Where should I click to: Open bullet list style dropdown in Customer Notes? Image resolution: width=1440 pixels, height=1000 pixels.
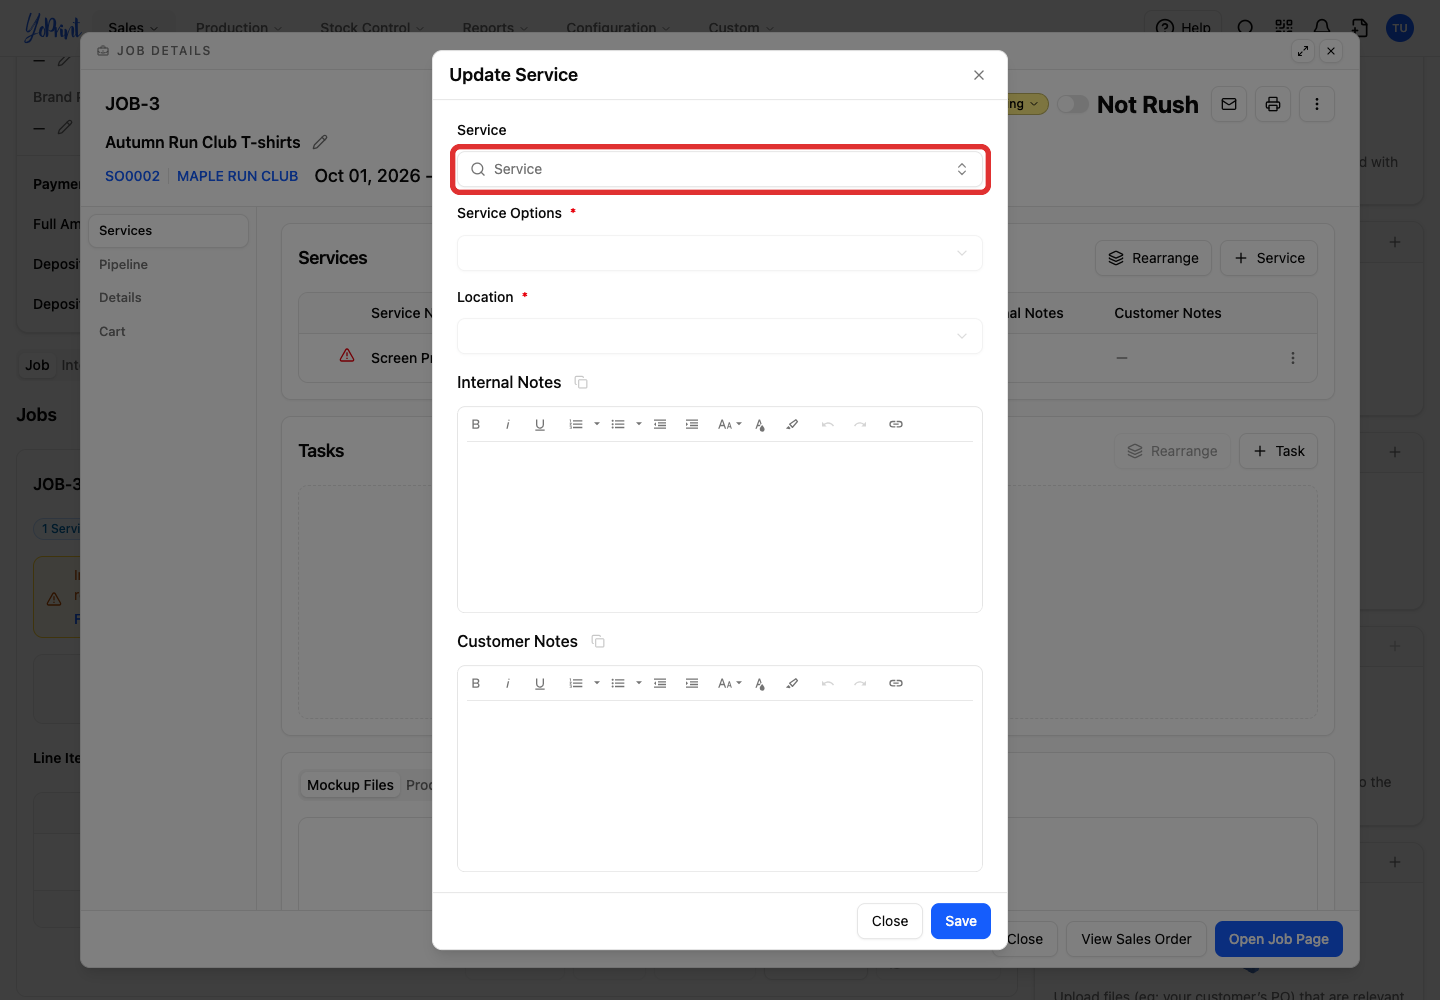[x=639, y=683]
